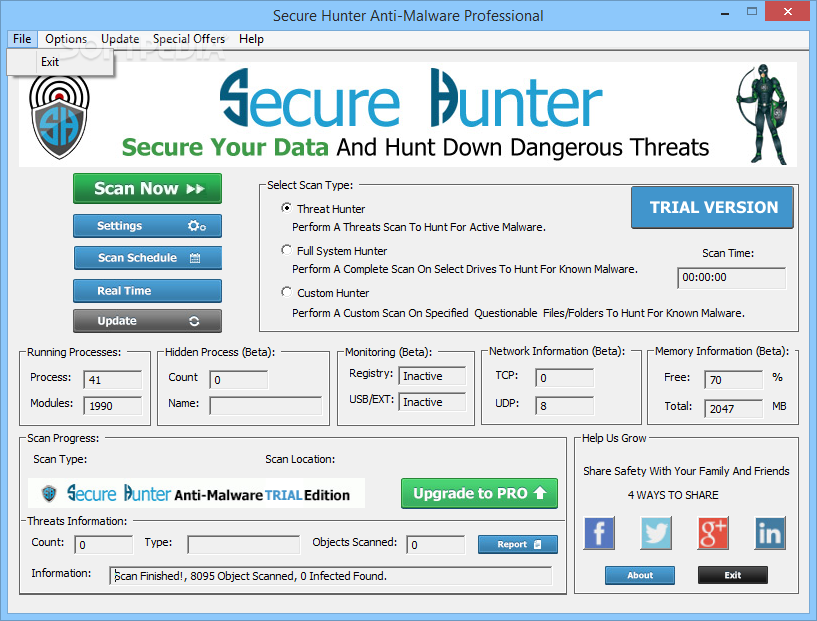817x621 pixels.
Task: Click Upgrade to PRO
Action: 479,493
